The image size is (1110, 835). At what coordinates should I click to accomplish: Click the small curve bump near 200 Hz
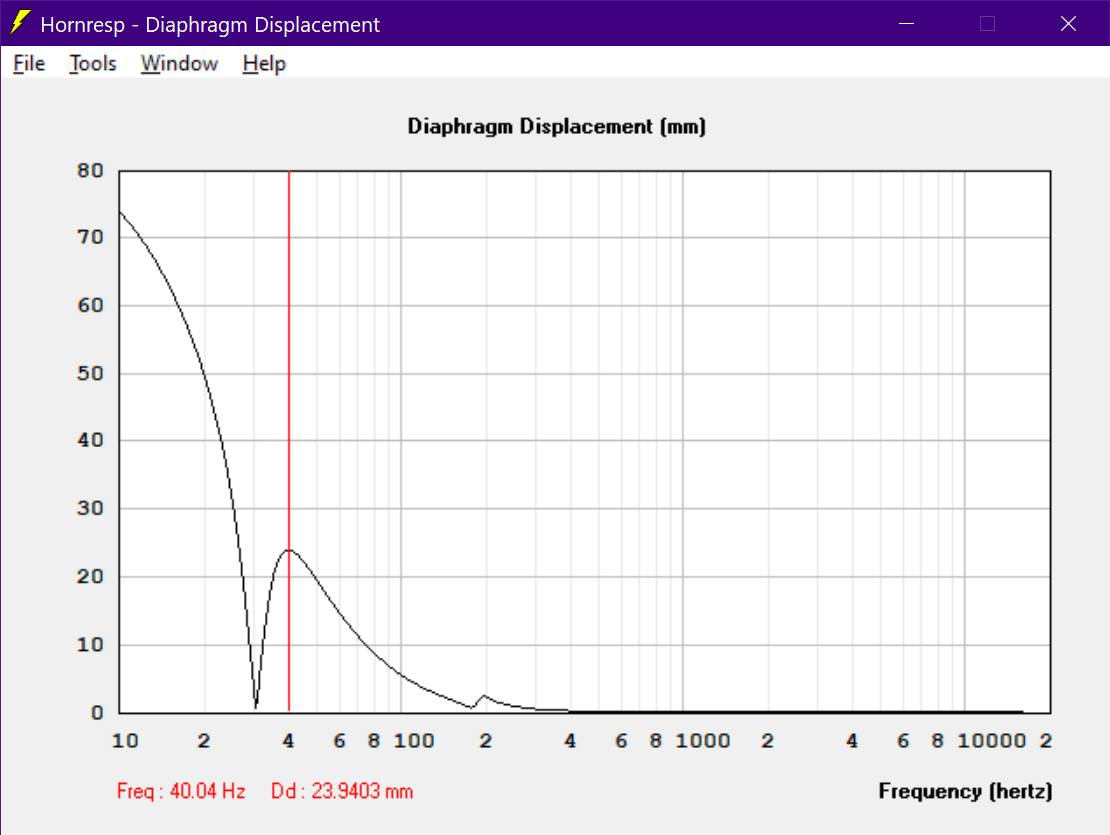point(484,697)
